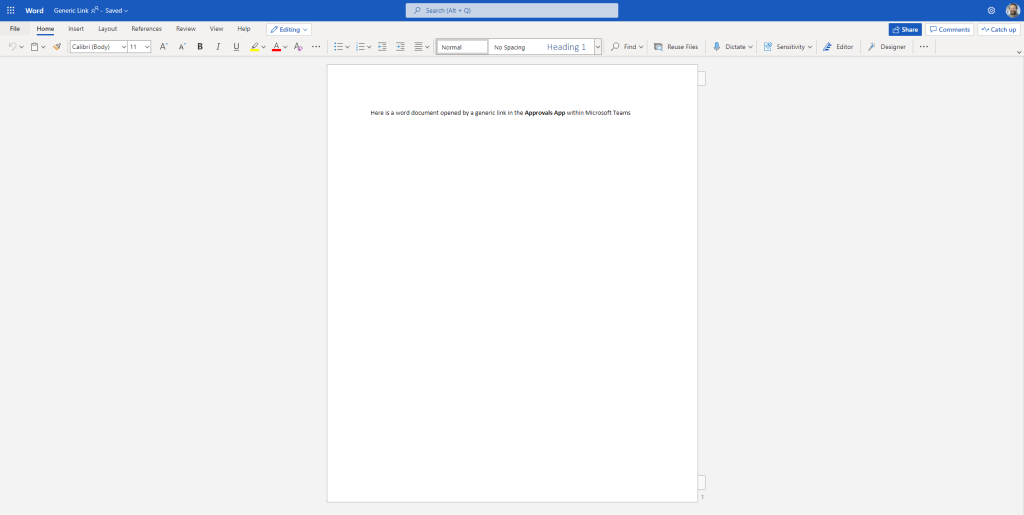
Task: Click the Designer wand button
Action: [887, 47]
